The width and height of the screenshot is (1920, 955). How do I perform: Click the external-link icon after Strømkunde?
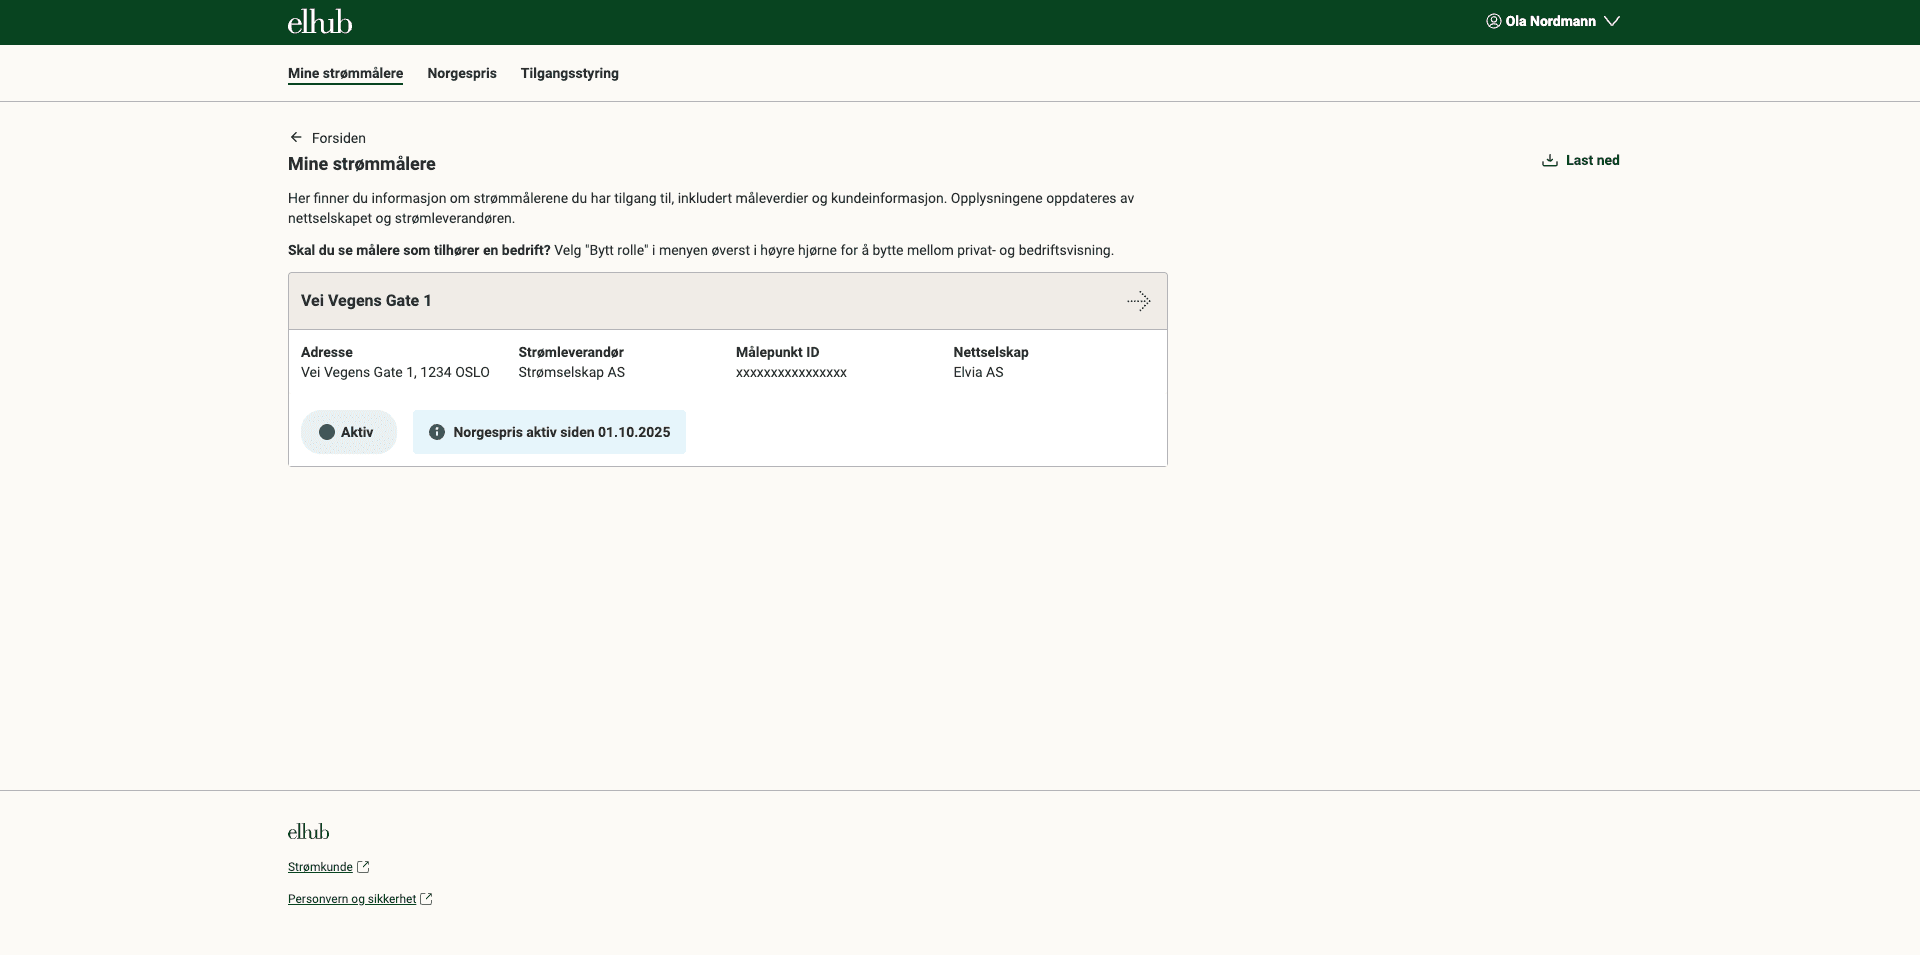point(363,867)
